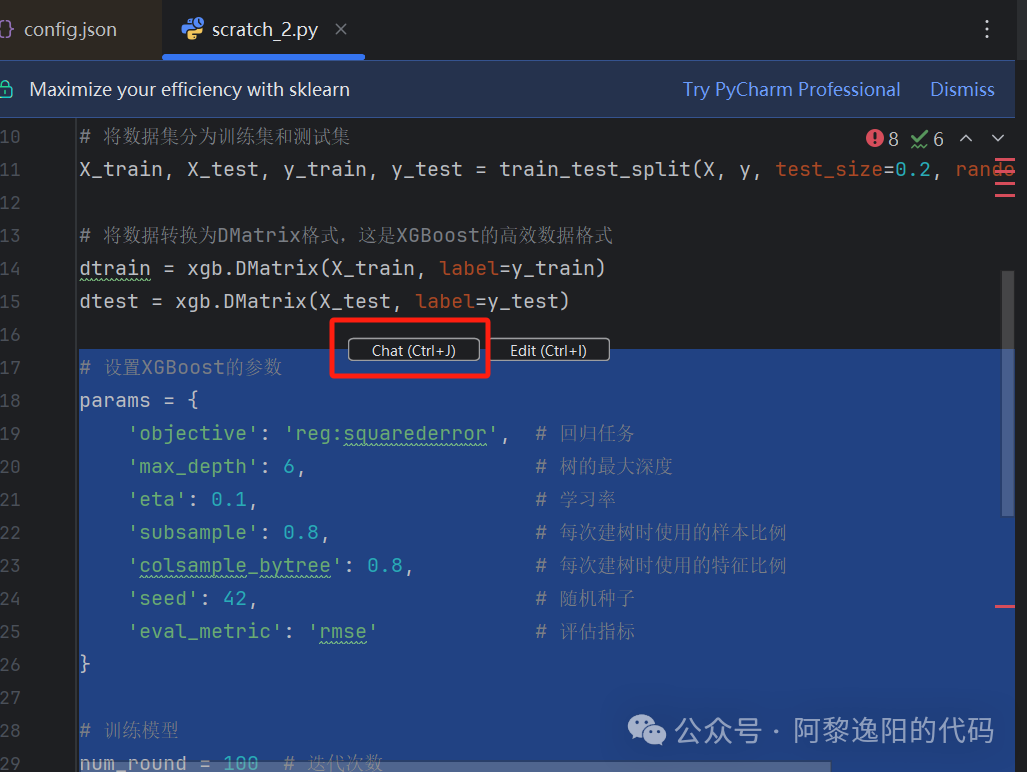1027x772 pixels.
Task: Click line number 14 in the gutter
Action: (x=10, y=268)
